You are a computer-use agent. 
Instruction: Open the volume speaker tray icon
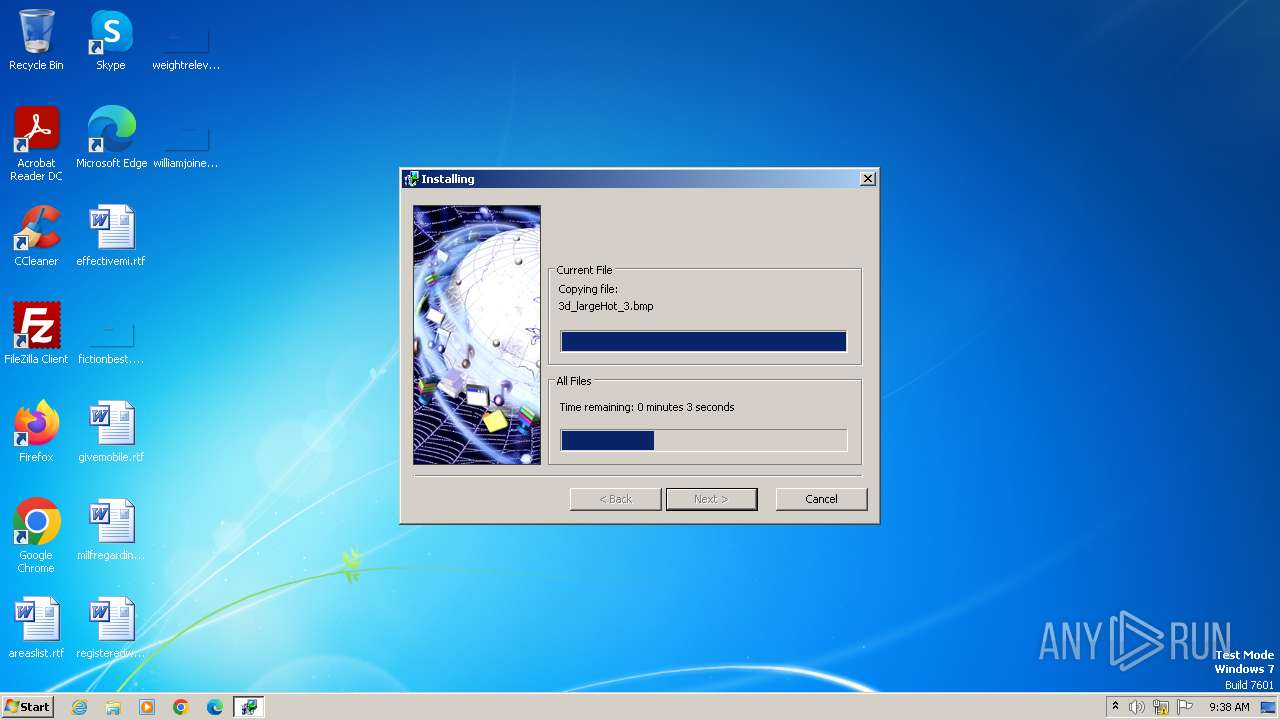(1137, 707)
